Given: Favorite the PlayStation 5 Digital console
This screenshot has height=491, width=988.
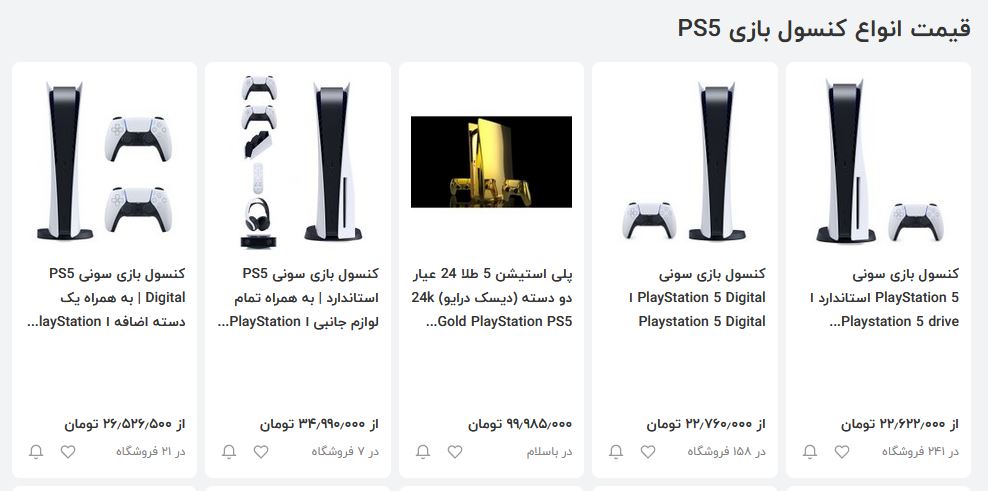Looking at the screenshot, I should (x=648, y=452).
